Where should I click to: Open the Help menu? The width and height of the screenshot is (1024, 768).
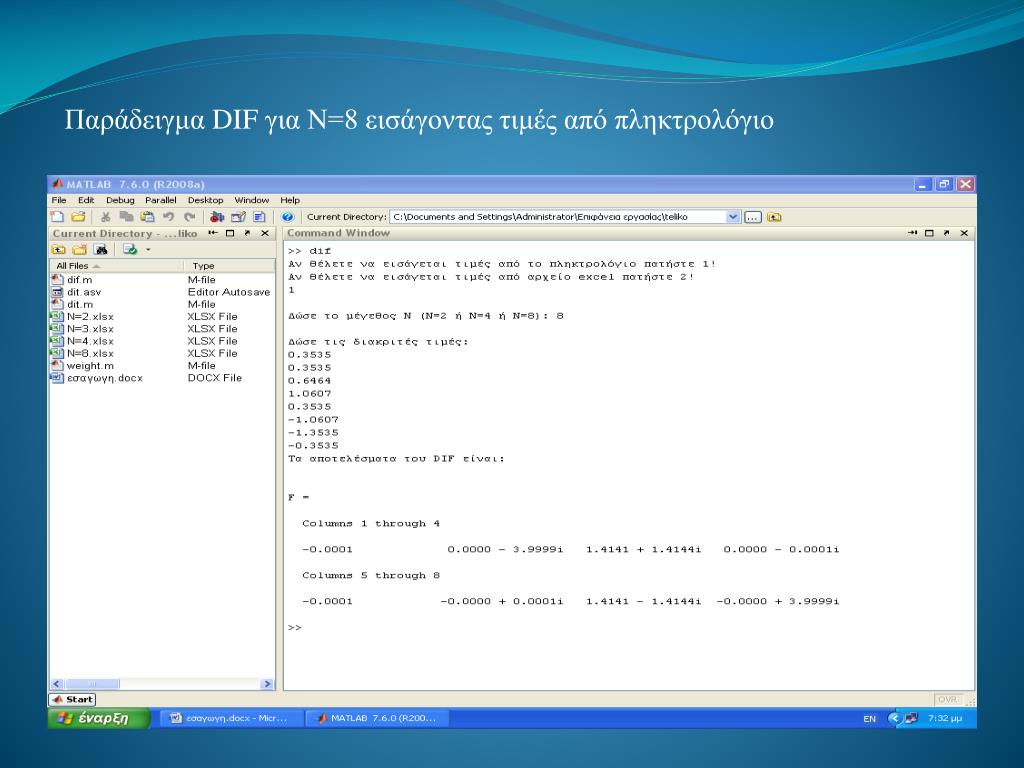click(290, 200)
